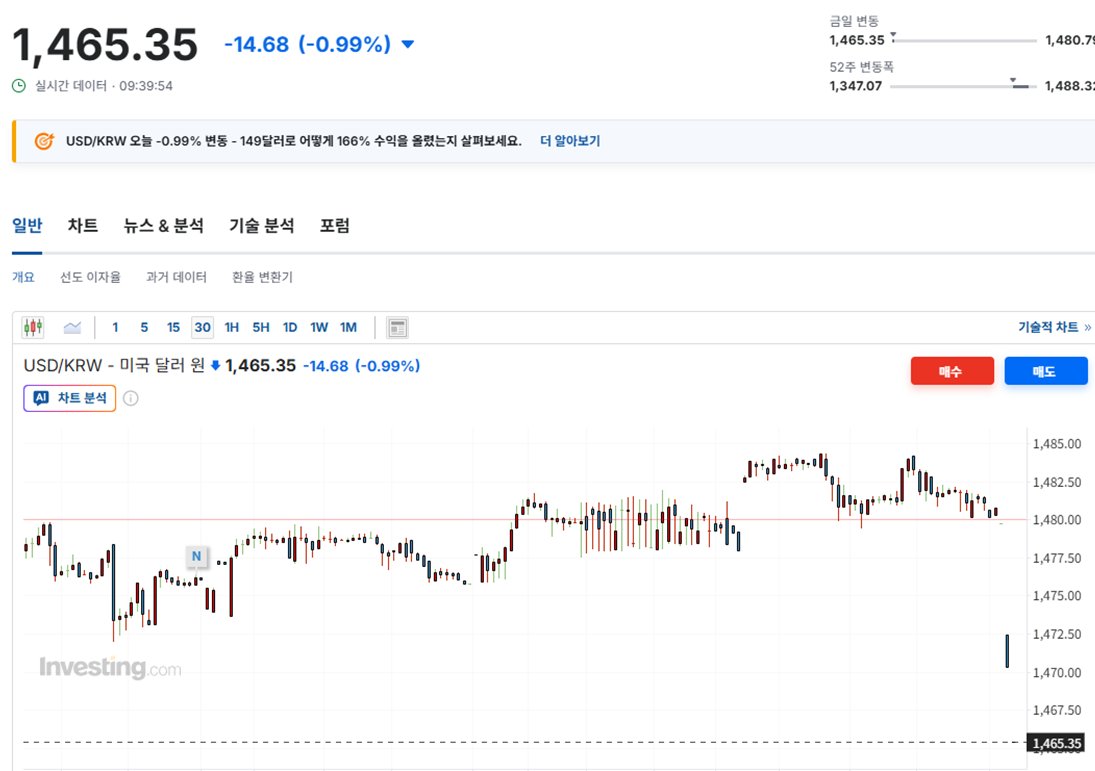Click the 52주 변동폭 range bar
The image size is (1095, 771).
point(964,85)
